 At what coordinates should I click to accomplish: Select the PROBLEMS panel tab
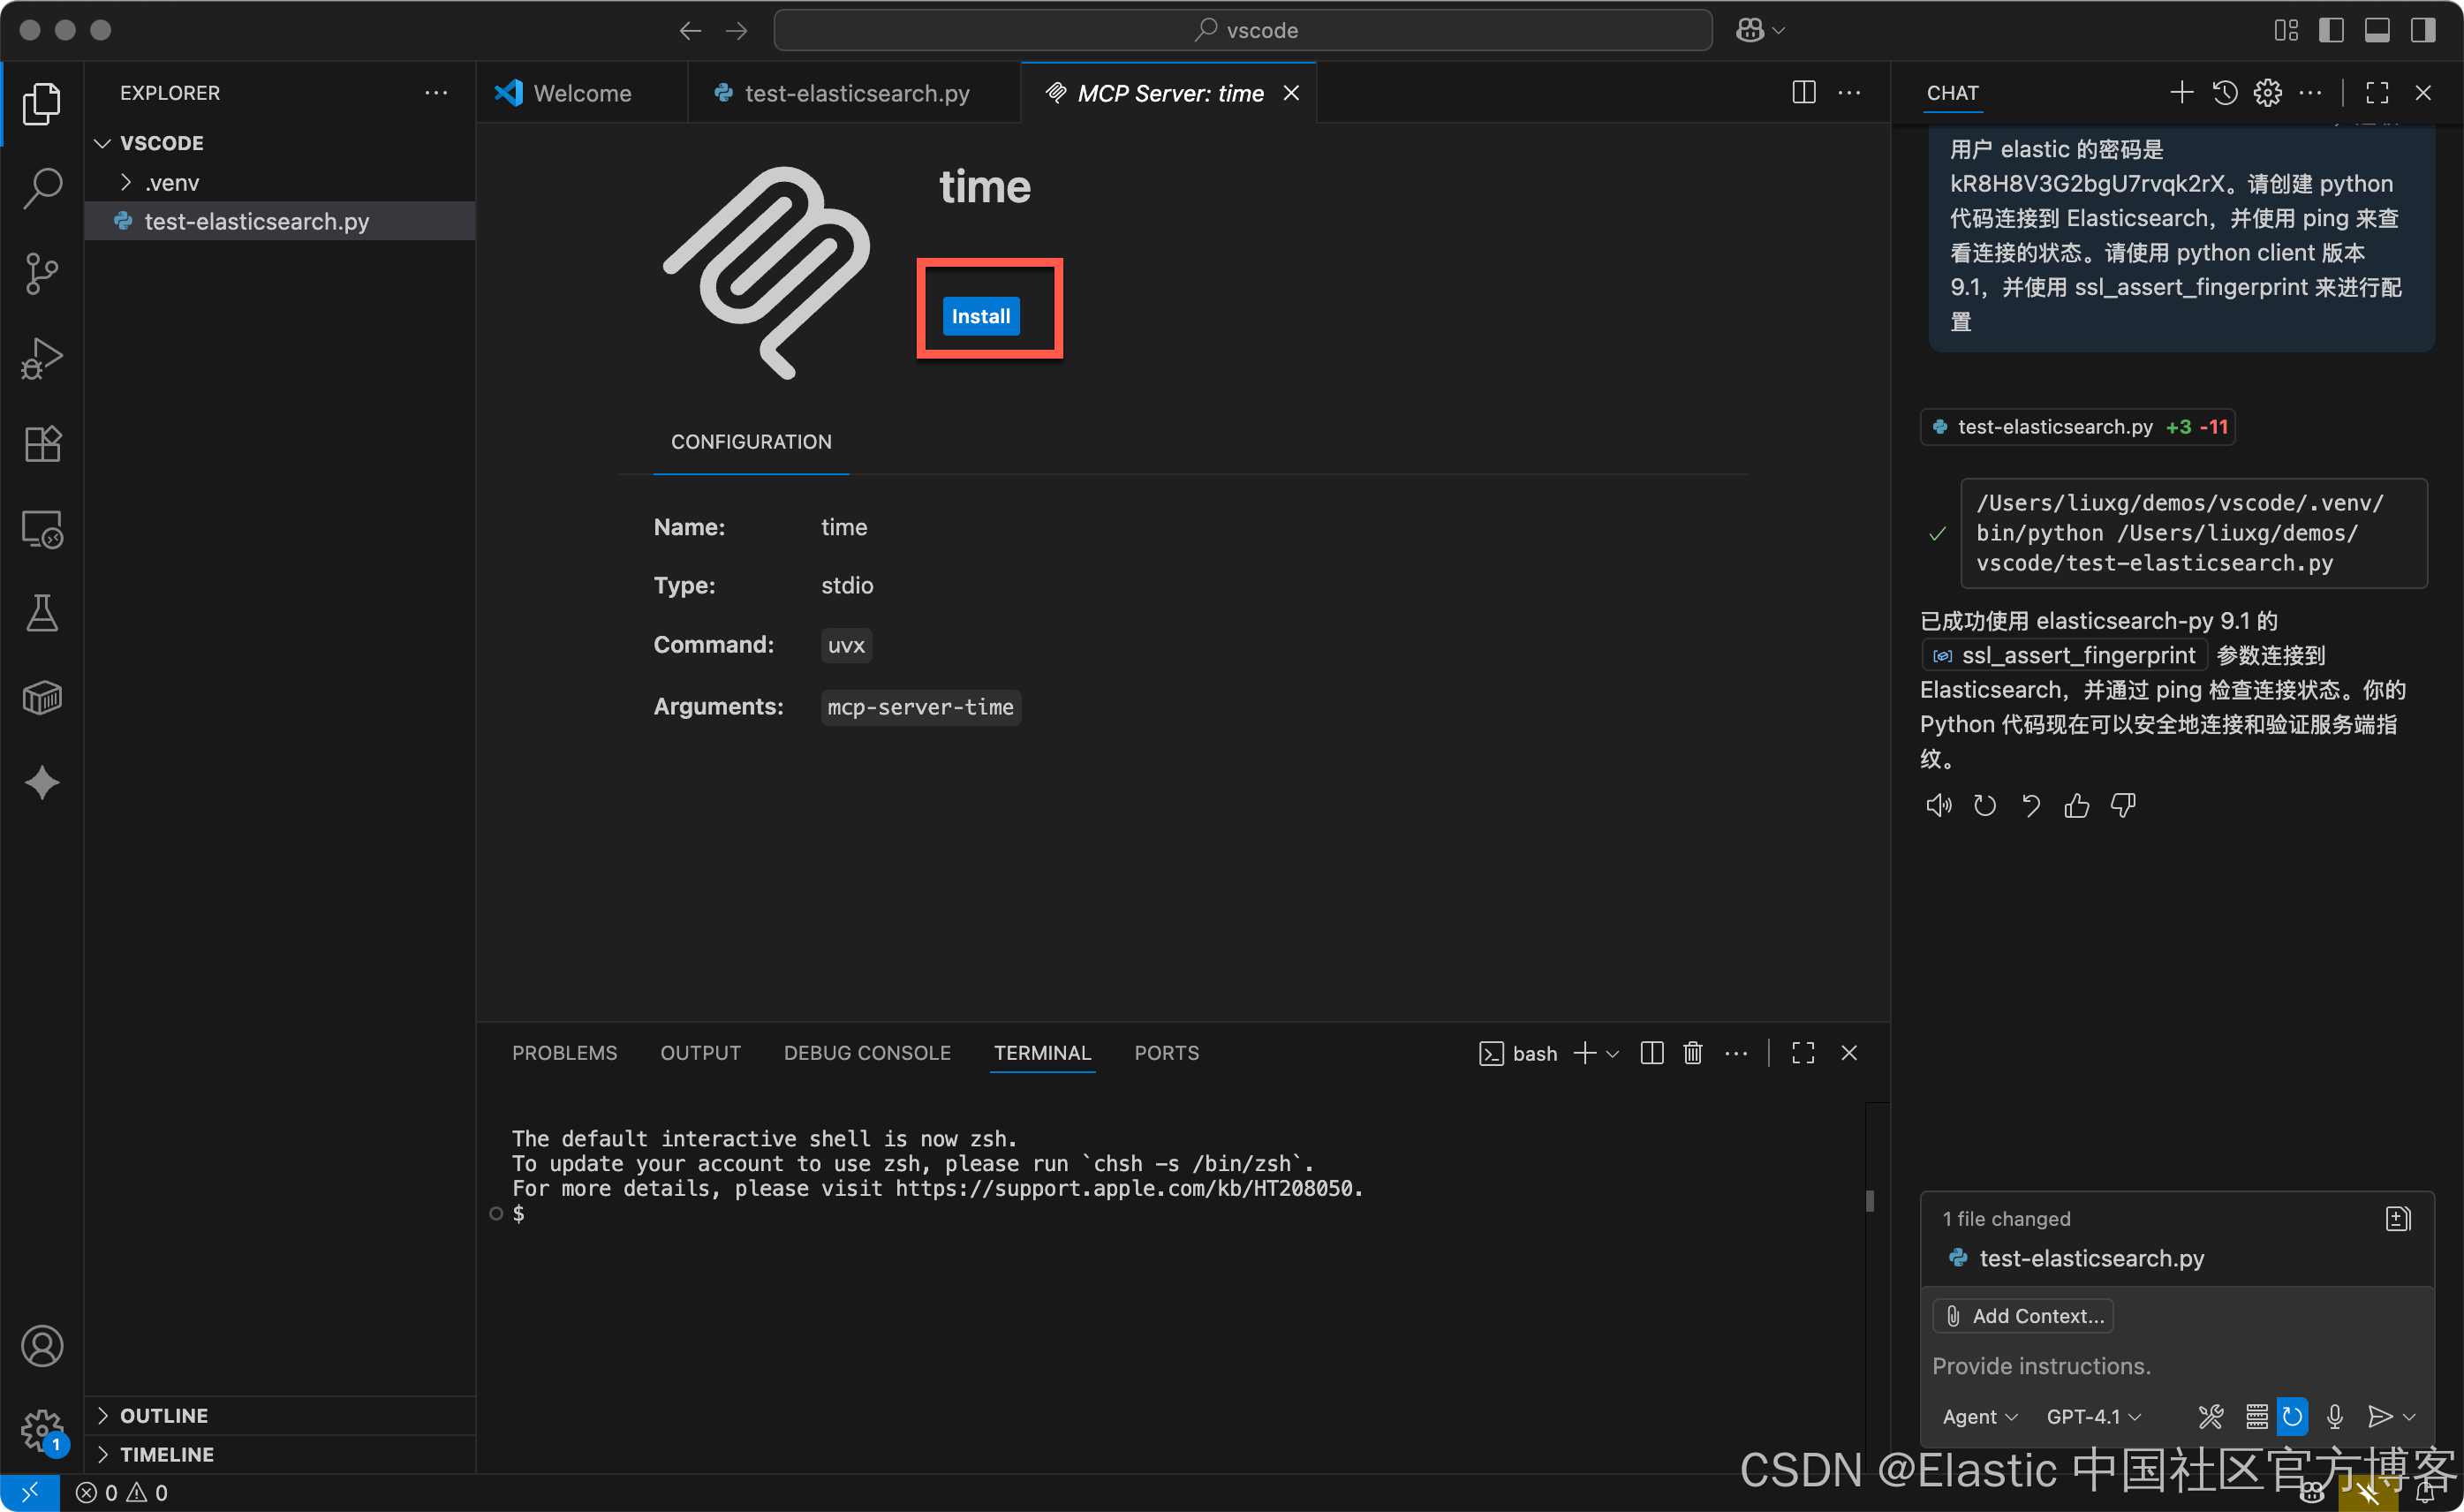564,1053
